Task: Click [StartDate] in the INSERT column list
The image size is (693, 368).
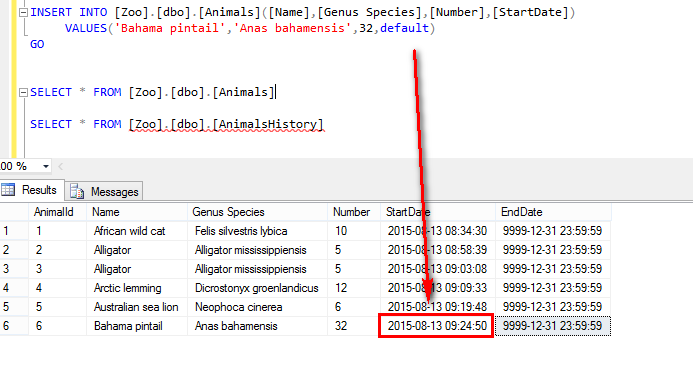Action: point(530,12)
